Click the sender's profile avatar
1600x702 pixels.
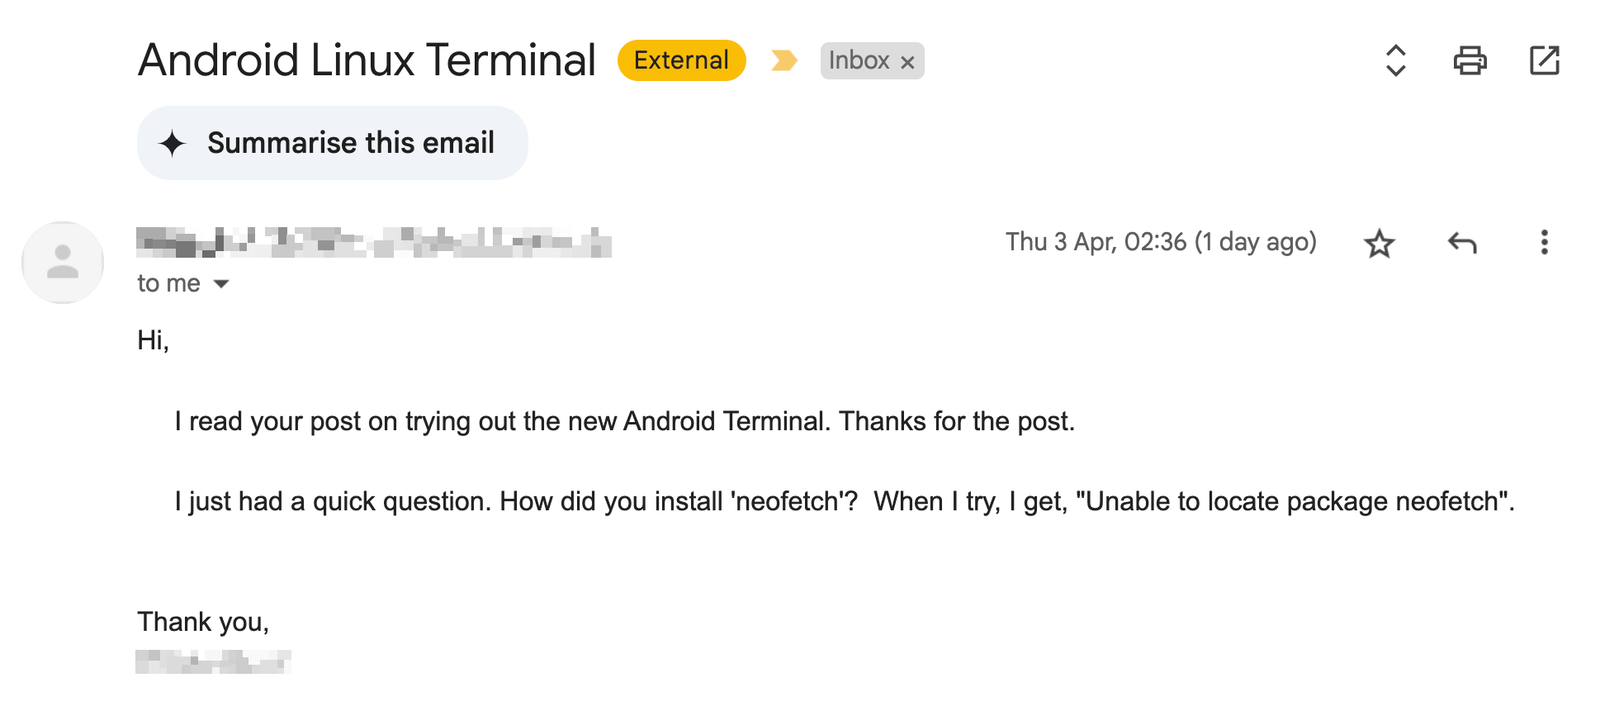point(62,262)
